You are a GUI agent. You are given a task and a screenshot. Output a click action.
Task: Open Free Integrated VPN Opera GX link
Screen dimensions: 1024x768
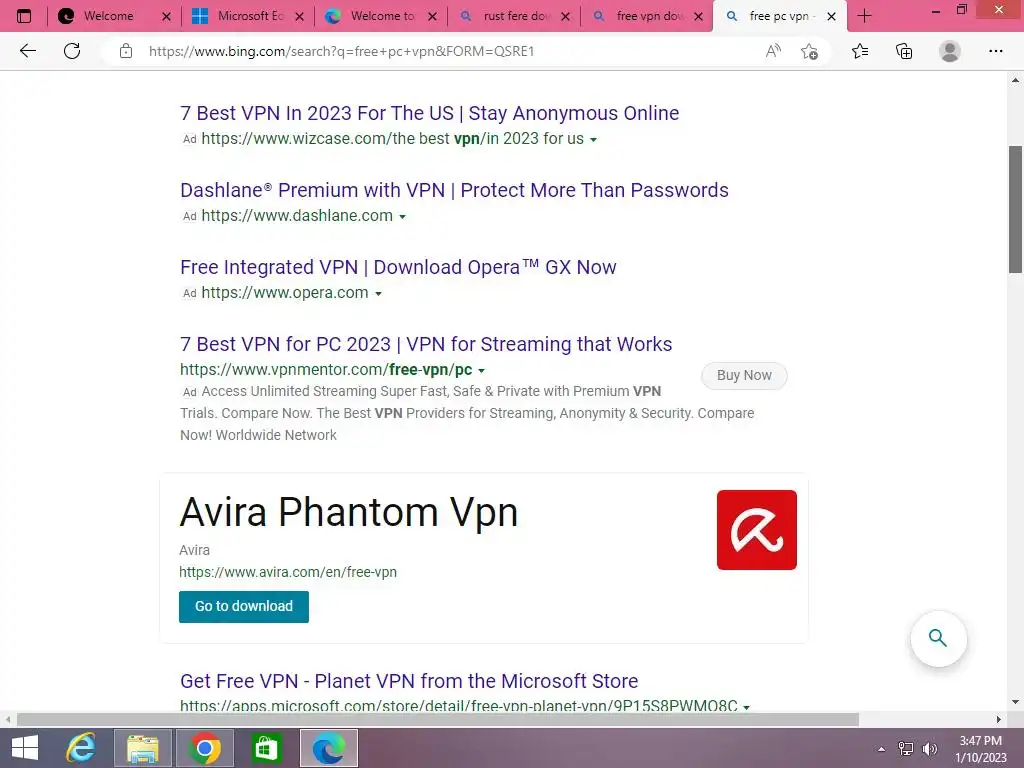[x=398, y=267]
